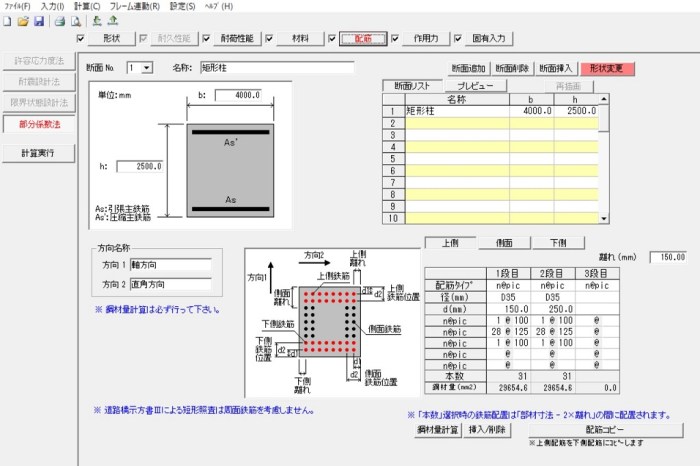Screen dimensions: 700x466
Task: Click the New file icon
Action: coord(7,21)
